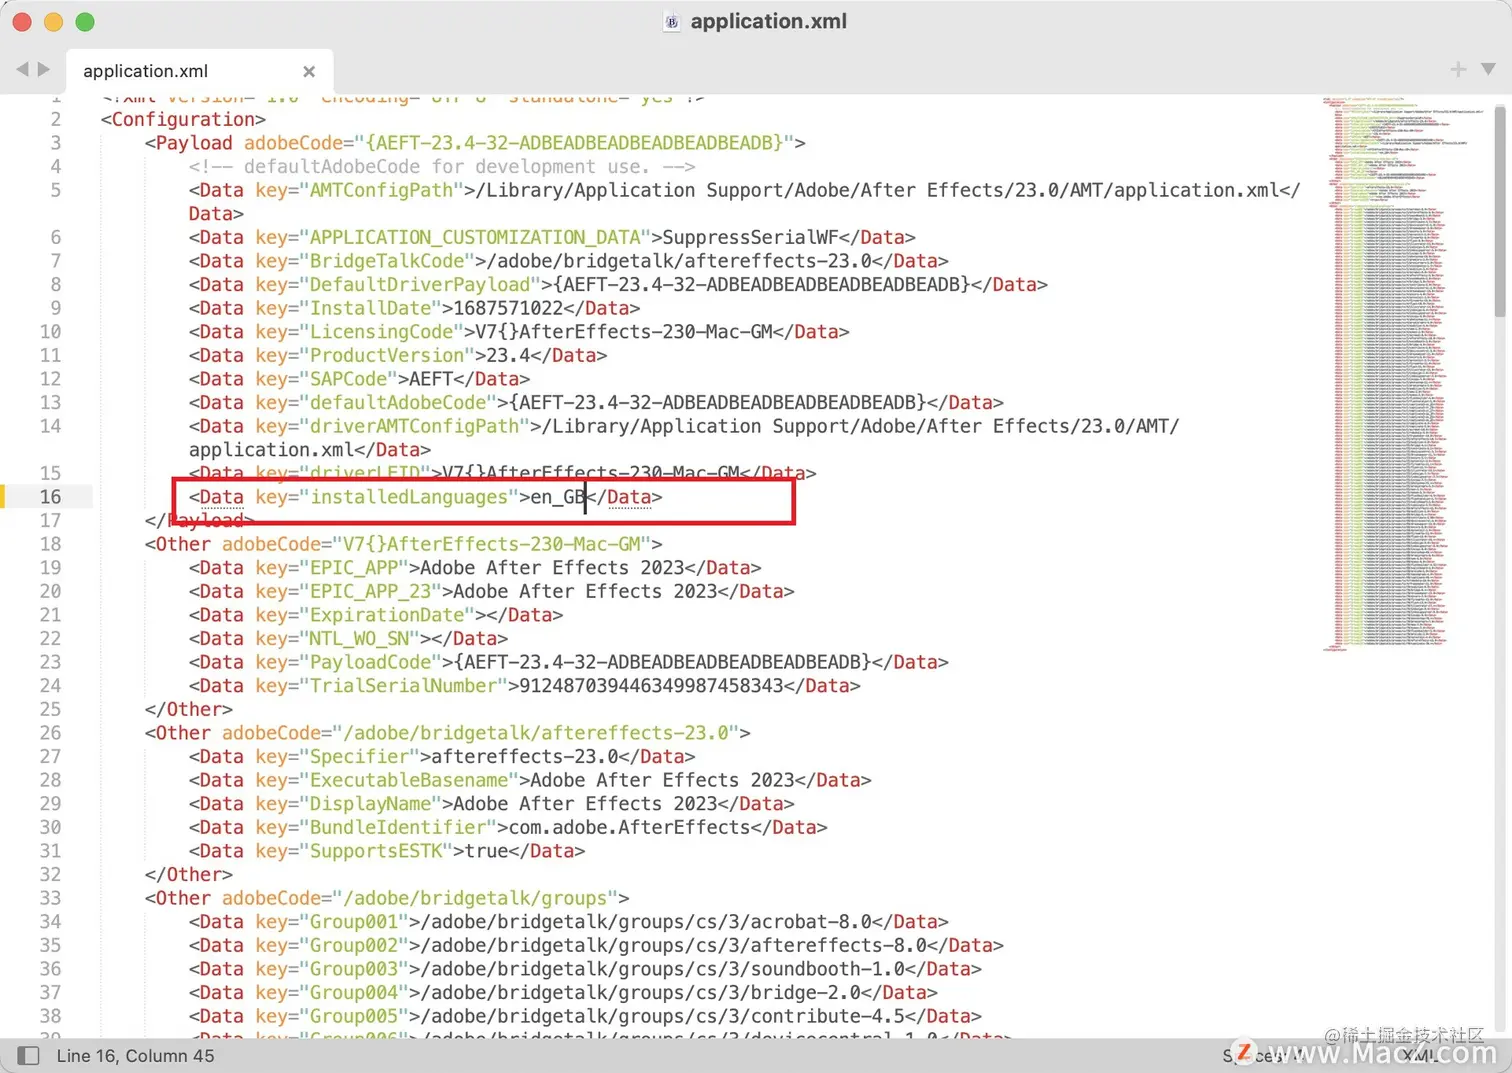Go forward with the right navigation arrow

pyautogui.click(x=44, y=70)
